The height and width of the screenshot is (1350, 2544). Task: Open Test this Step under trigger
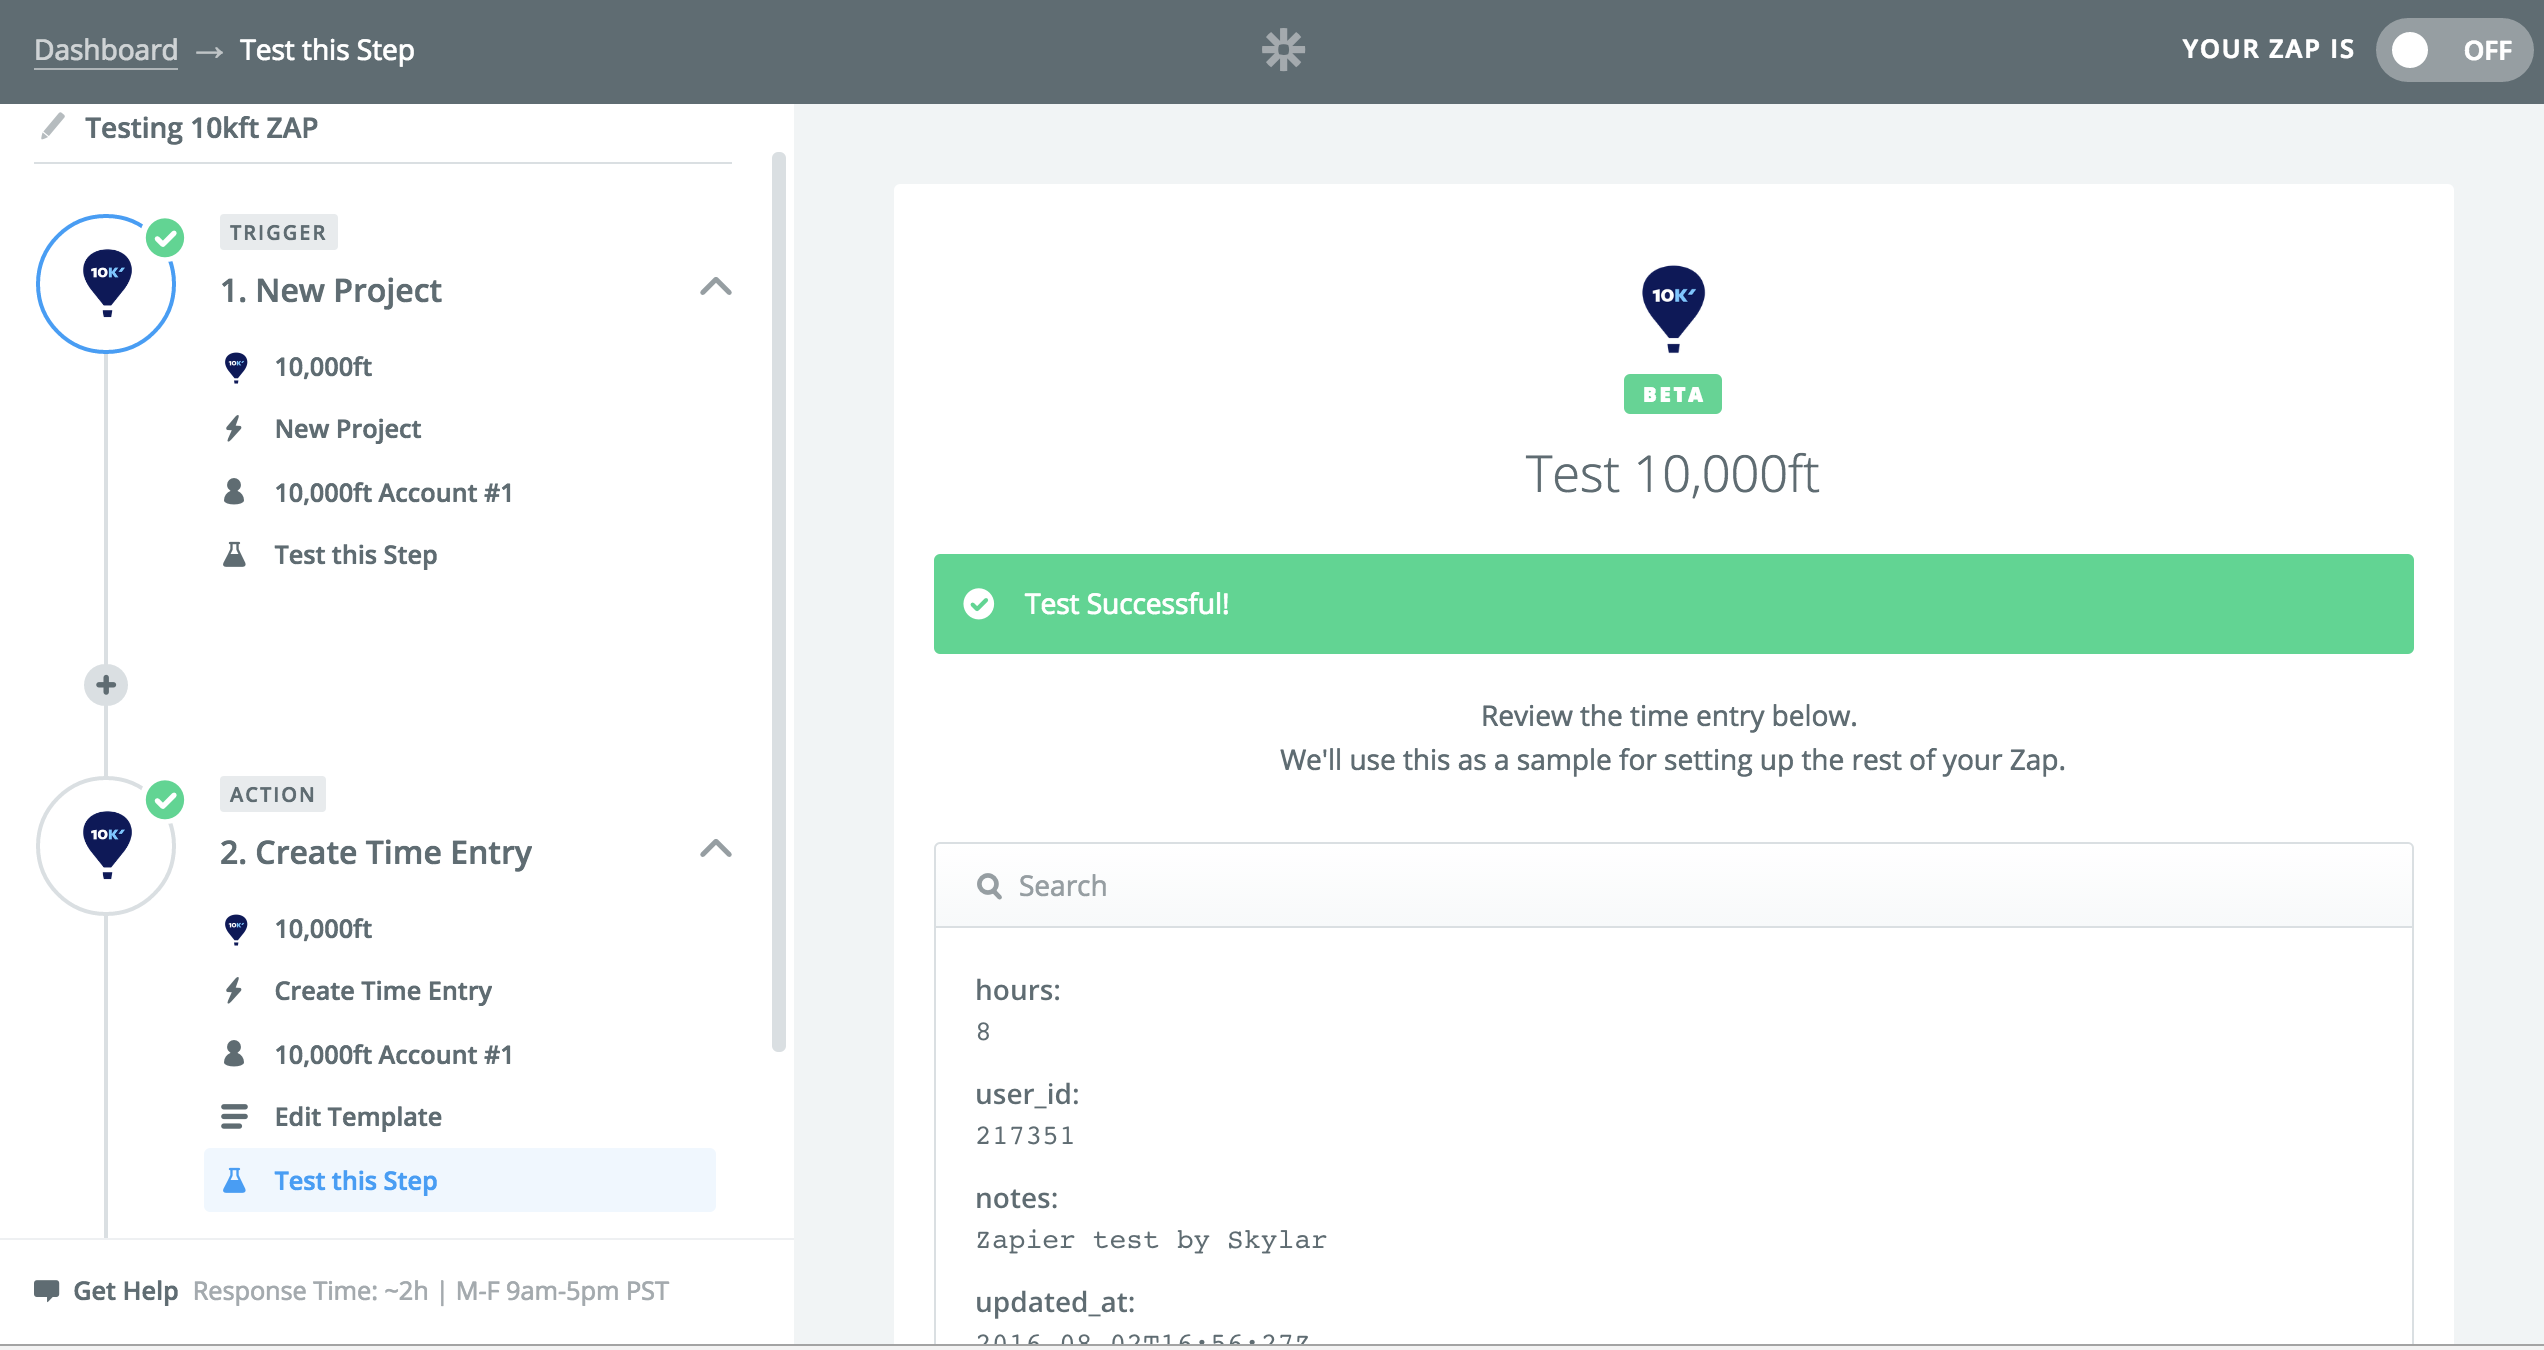[460, 555]
